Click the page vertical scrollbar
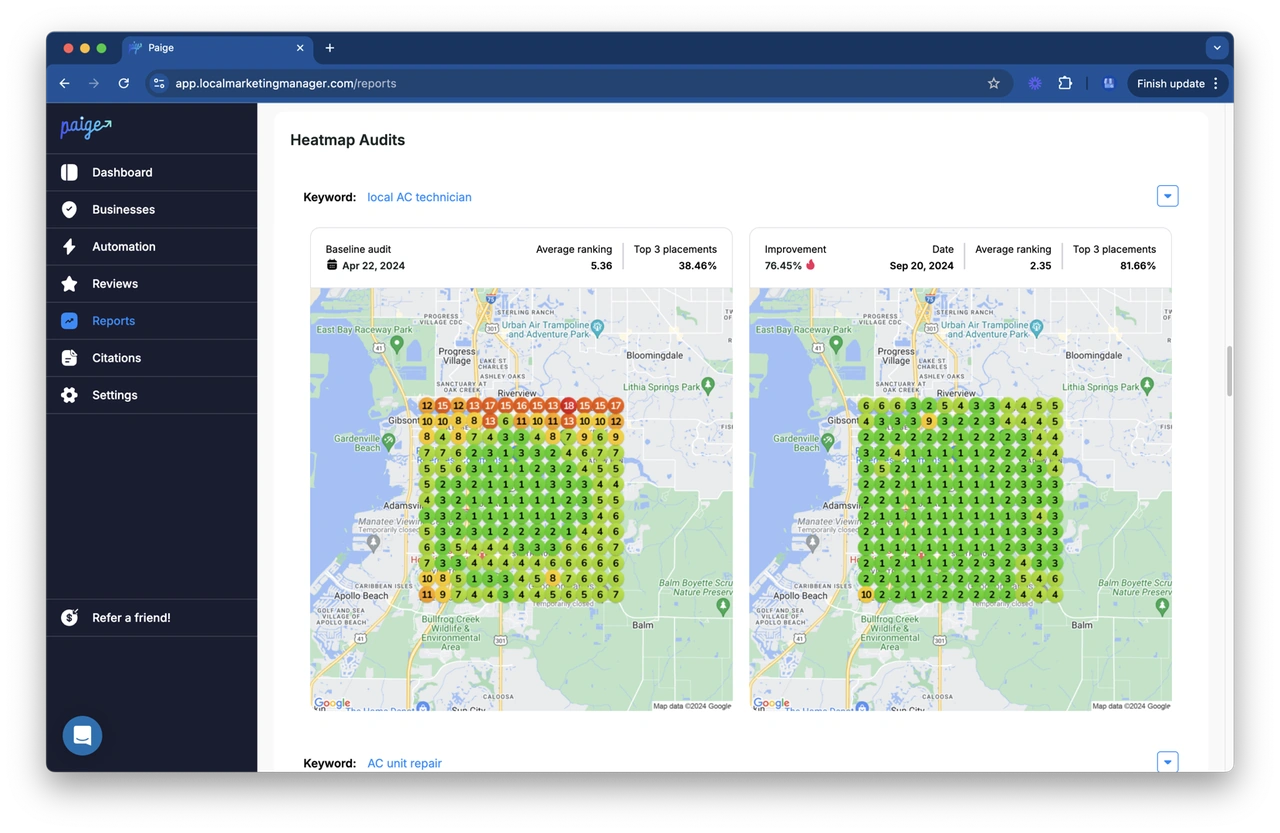This screenshot has height=833, width=1280. click(x=1228, y=372)
